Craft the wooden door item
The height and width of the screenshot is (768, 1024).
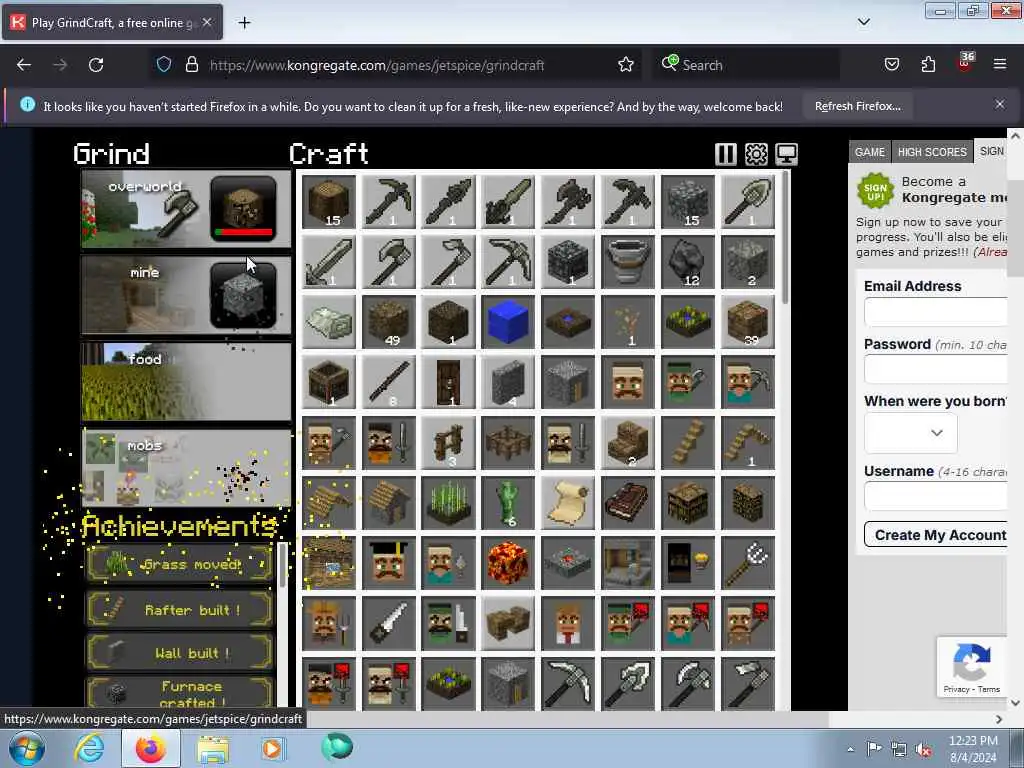(x=449, y=382)
